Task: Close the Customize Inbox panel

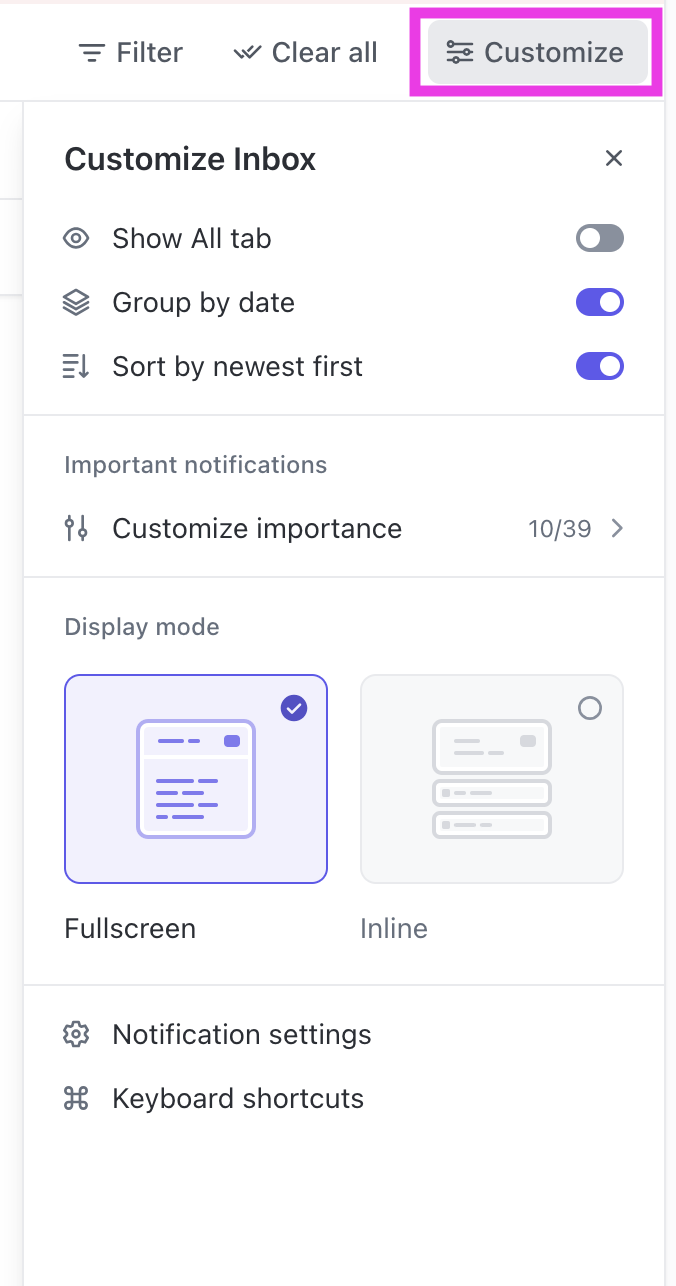Action: pos(613,158)
